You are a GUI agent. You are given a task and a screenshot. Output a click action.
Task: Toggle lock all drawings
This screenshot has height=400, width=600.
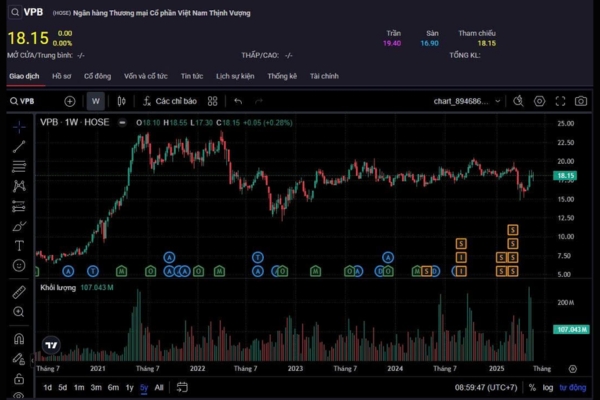[19, 379]
